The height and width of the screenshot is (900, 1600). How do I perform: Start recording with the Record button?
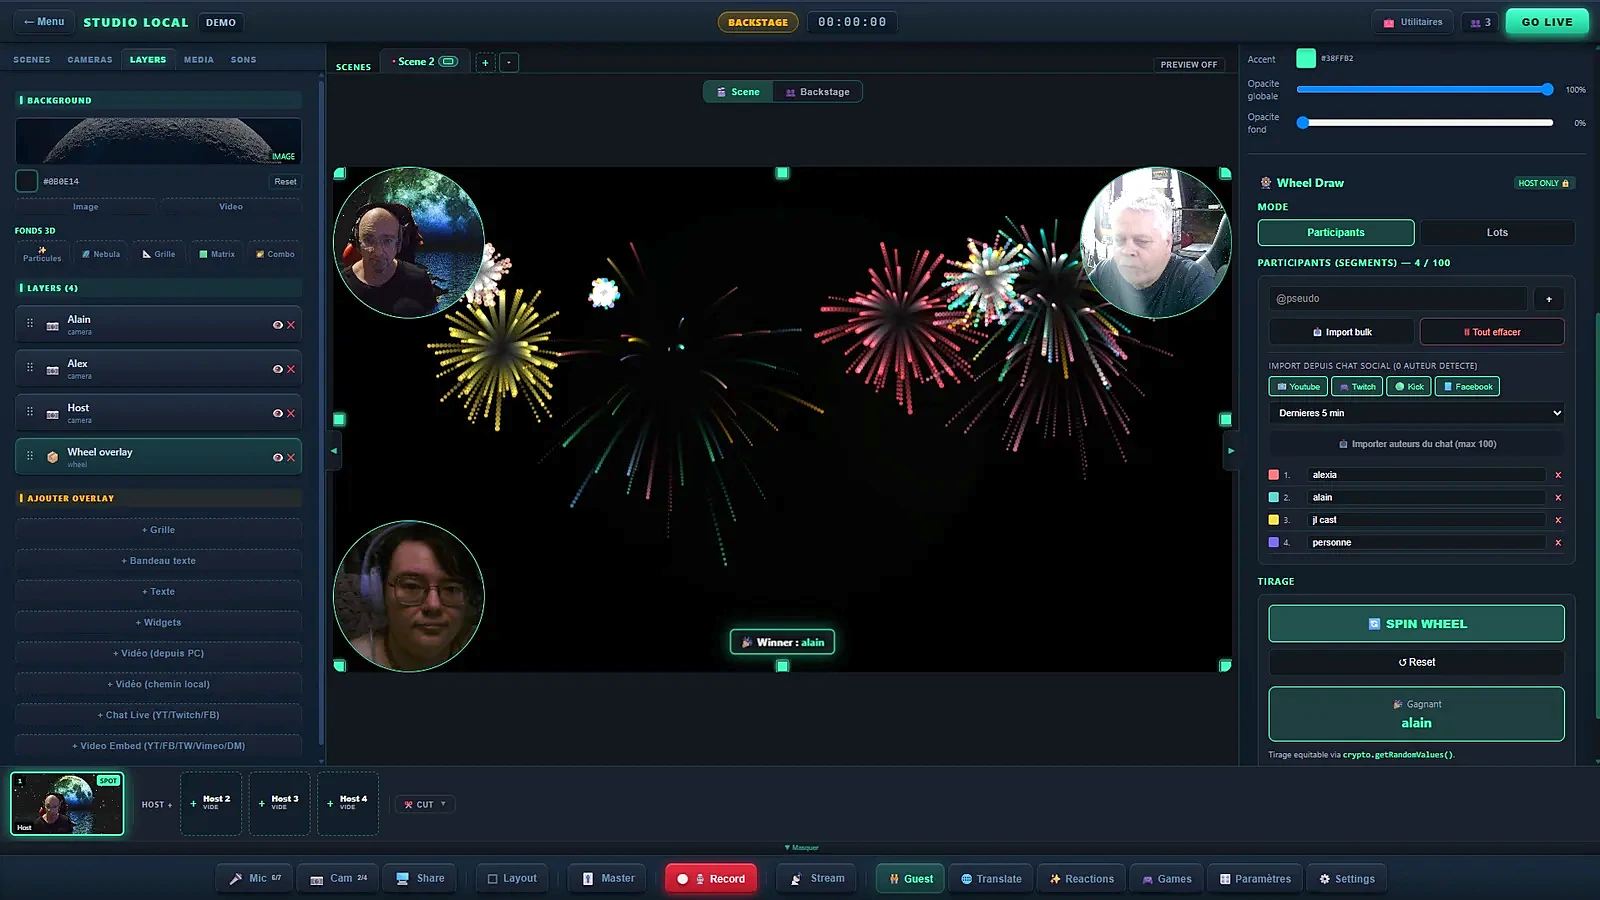point(711,879)
